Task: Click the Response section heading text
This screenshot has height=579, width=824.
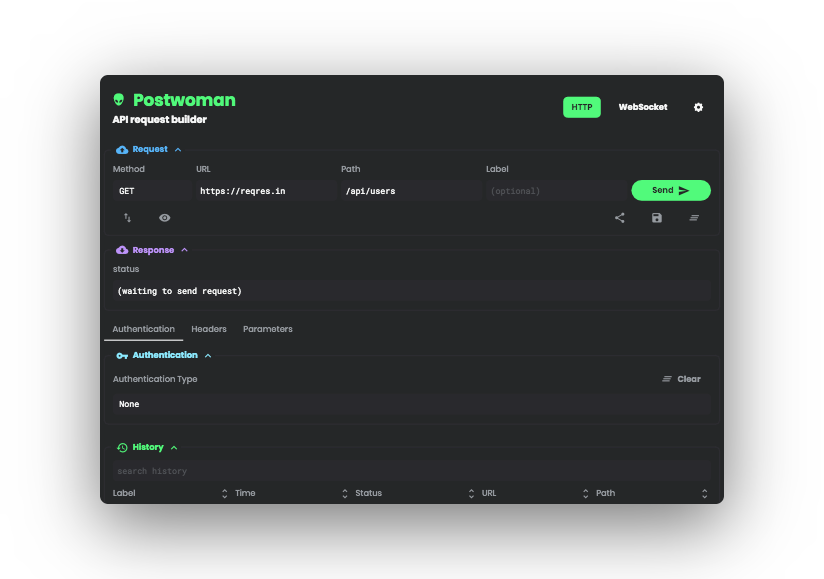Action: point(153,250)
